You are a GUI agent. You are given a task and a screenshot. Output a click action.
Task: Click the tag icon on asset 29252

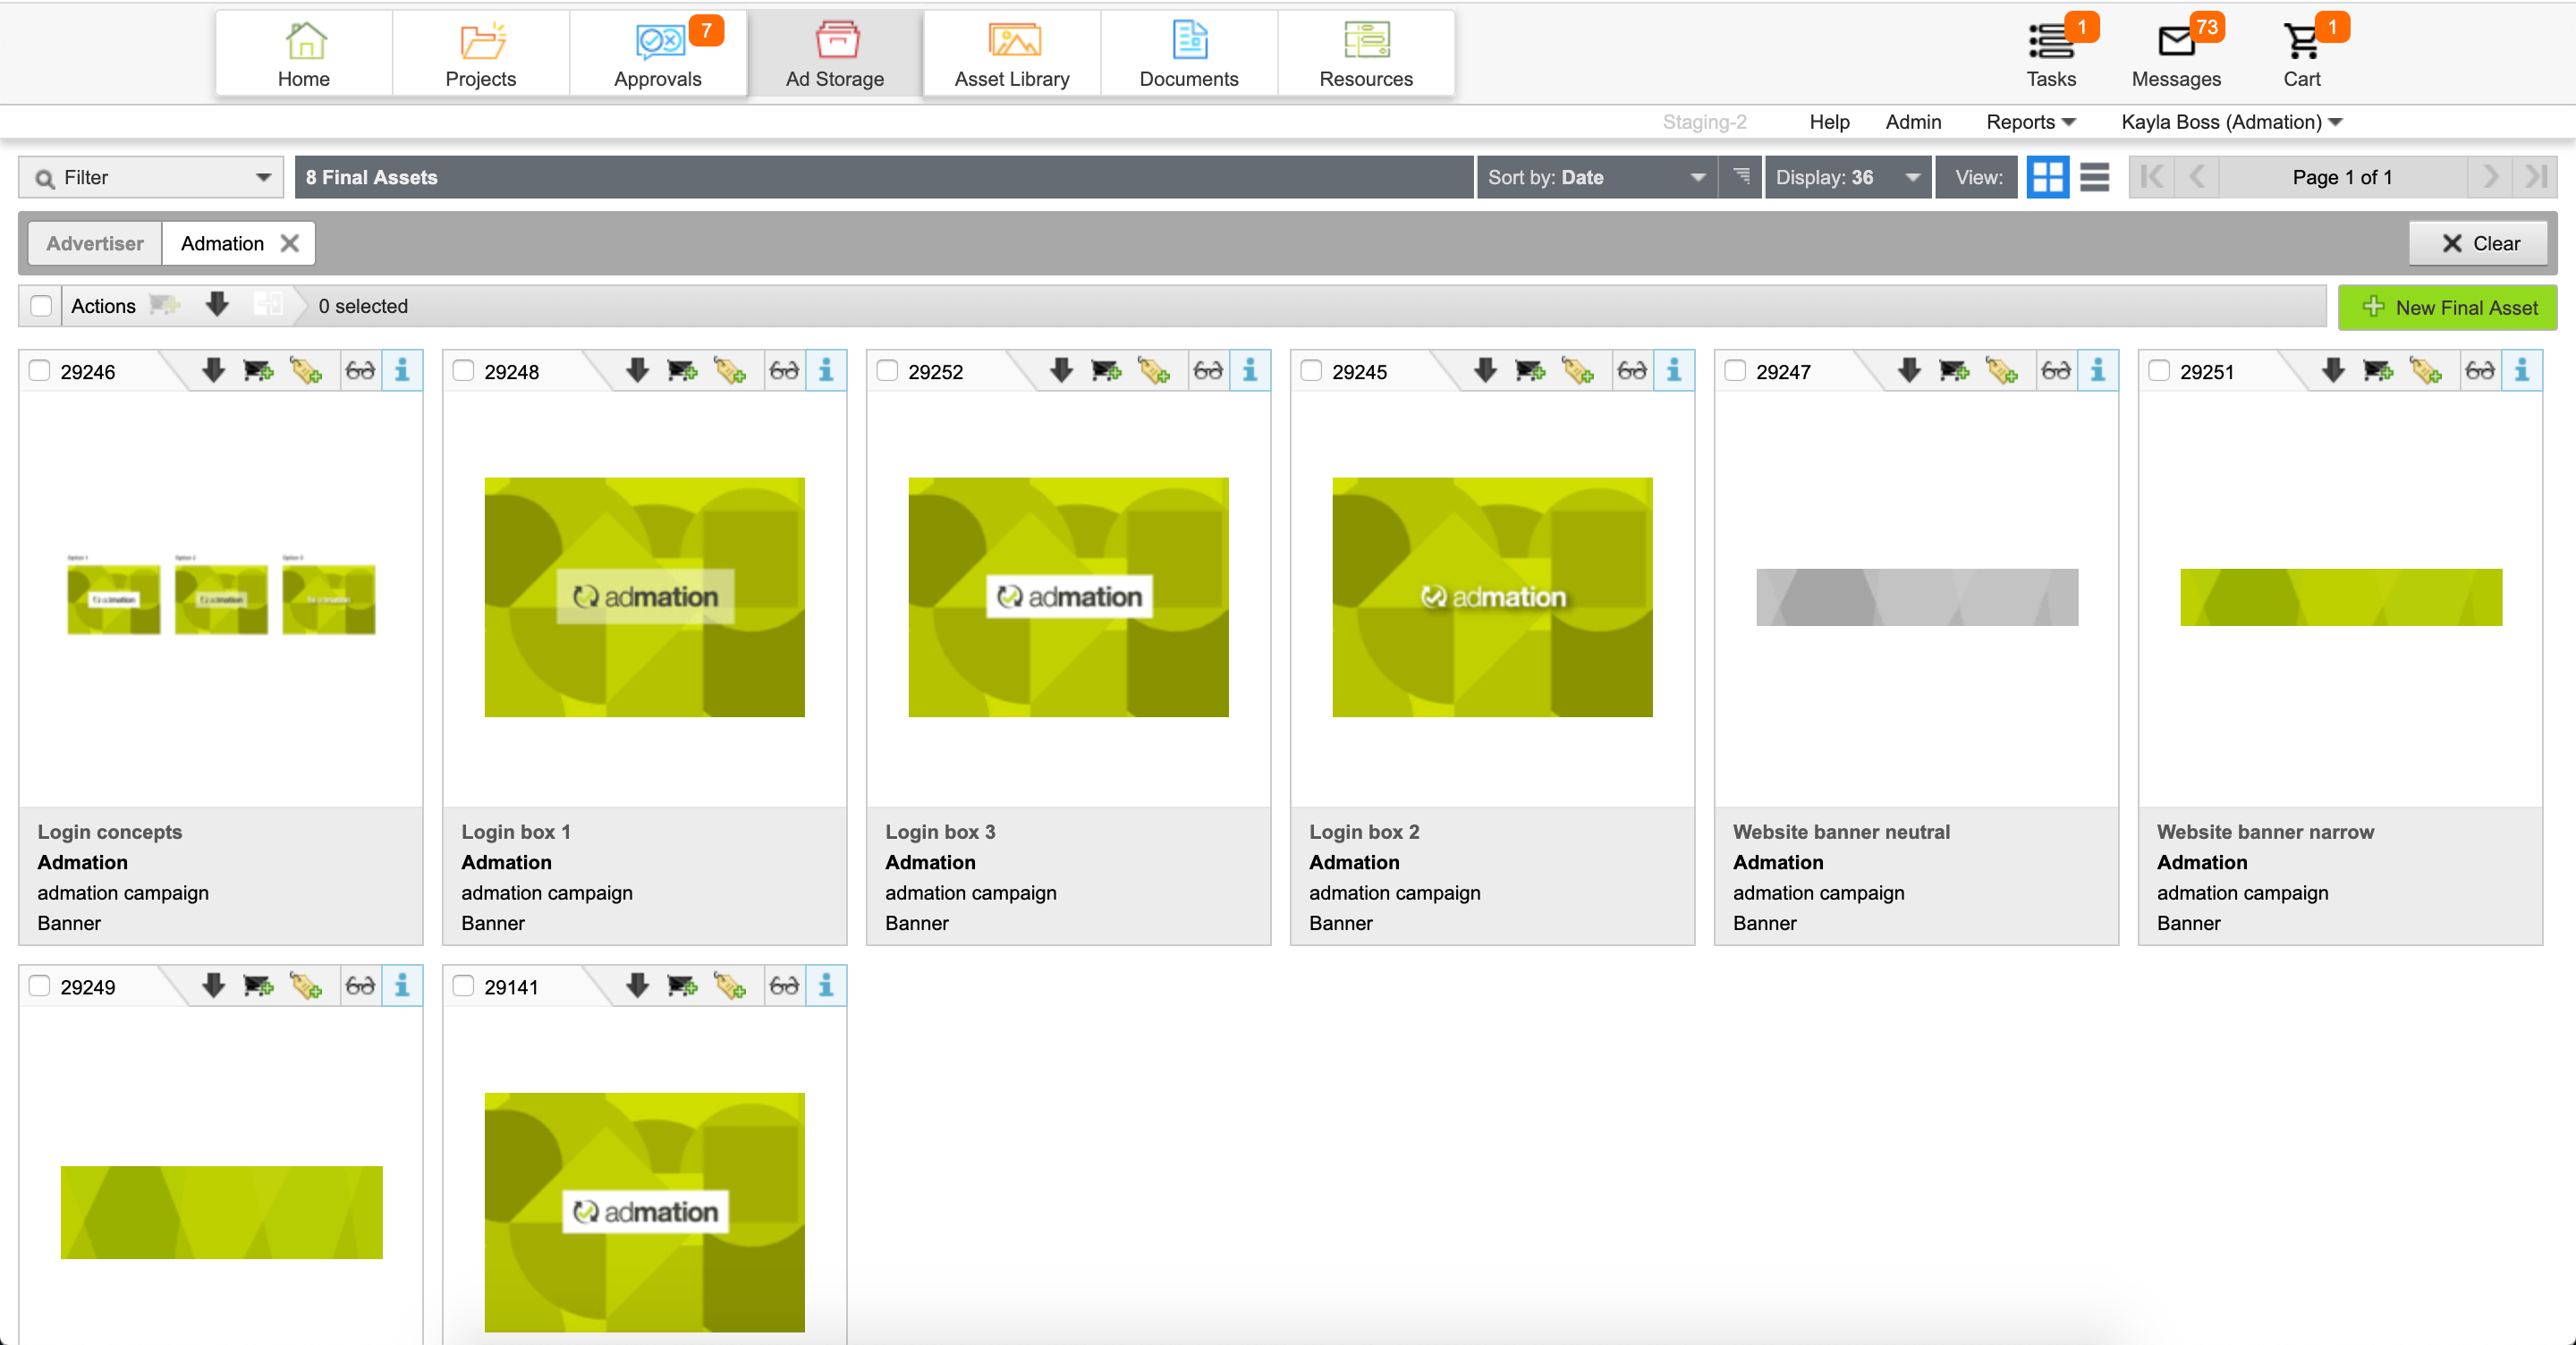(x=1153, y=371)
